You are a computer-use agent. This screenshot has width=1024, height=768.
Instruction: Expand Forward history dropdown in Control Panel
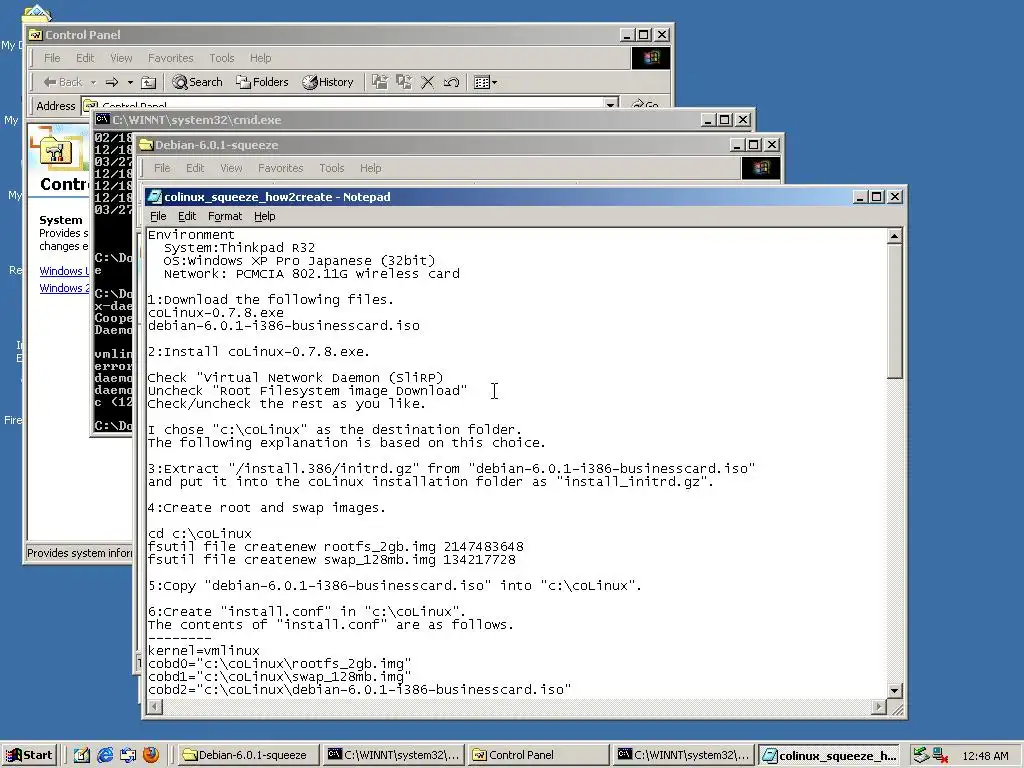point(130,82)
